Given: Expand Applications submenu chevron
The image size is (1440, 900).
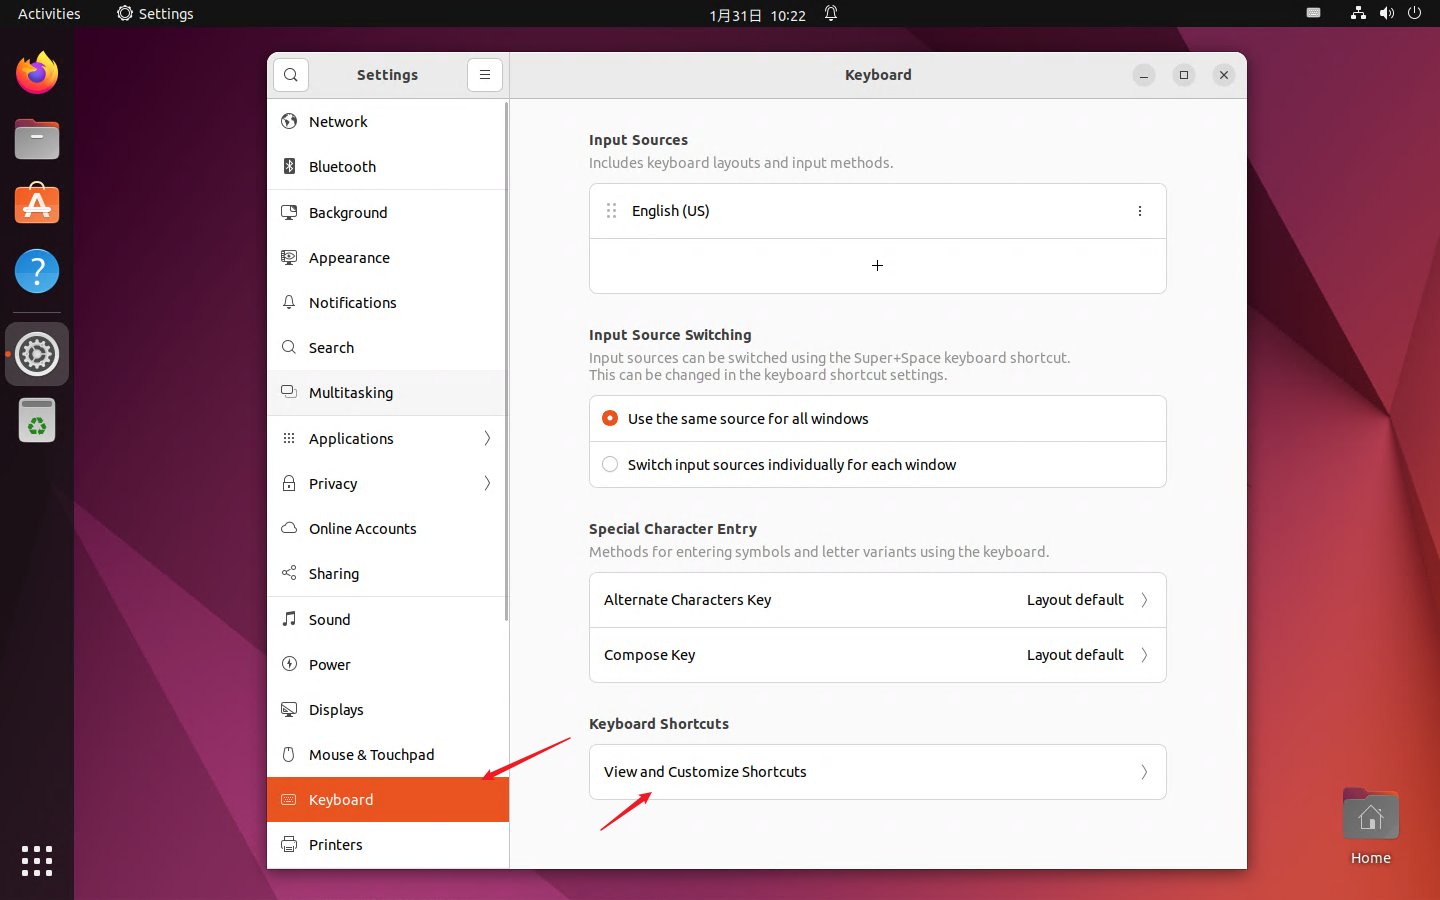Looking at the screenshot, I should tap(487, 438).
